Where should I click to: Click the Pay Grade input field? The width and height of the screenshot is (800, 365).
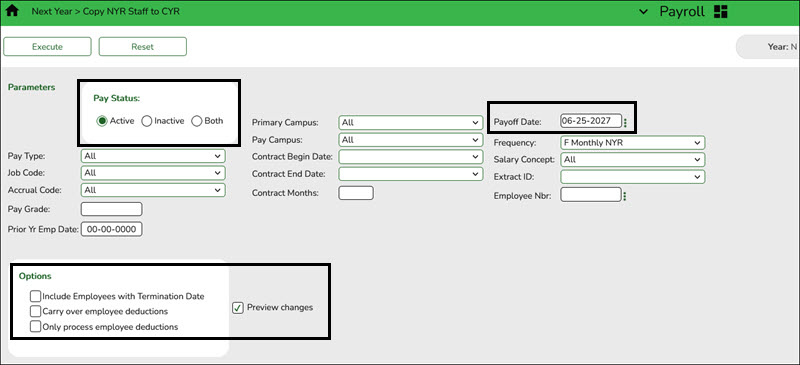(112, 209)
